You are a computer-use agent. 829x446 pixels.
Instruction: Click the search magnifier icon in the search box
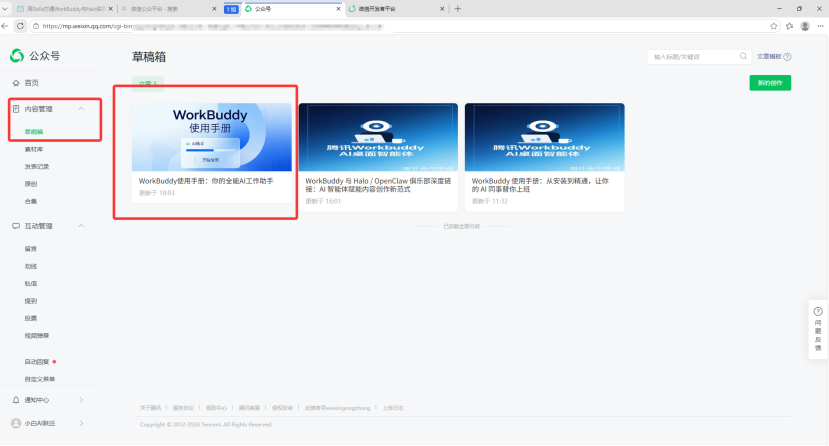point(743,57)
